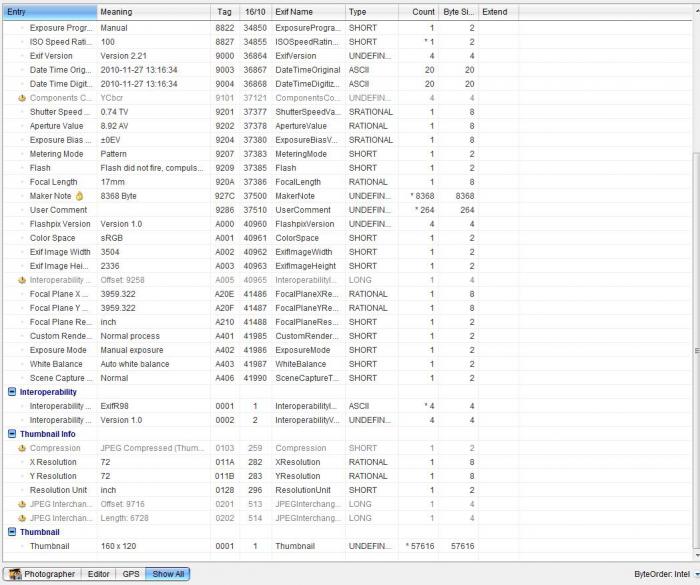Collapse the Thumbnail group
Viewport: 700px width, 585px height.
12,532
